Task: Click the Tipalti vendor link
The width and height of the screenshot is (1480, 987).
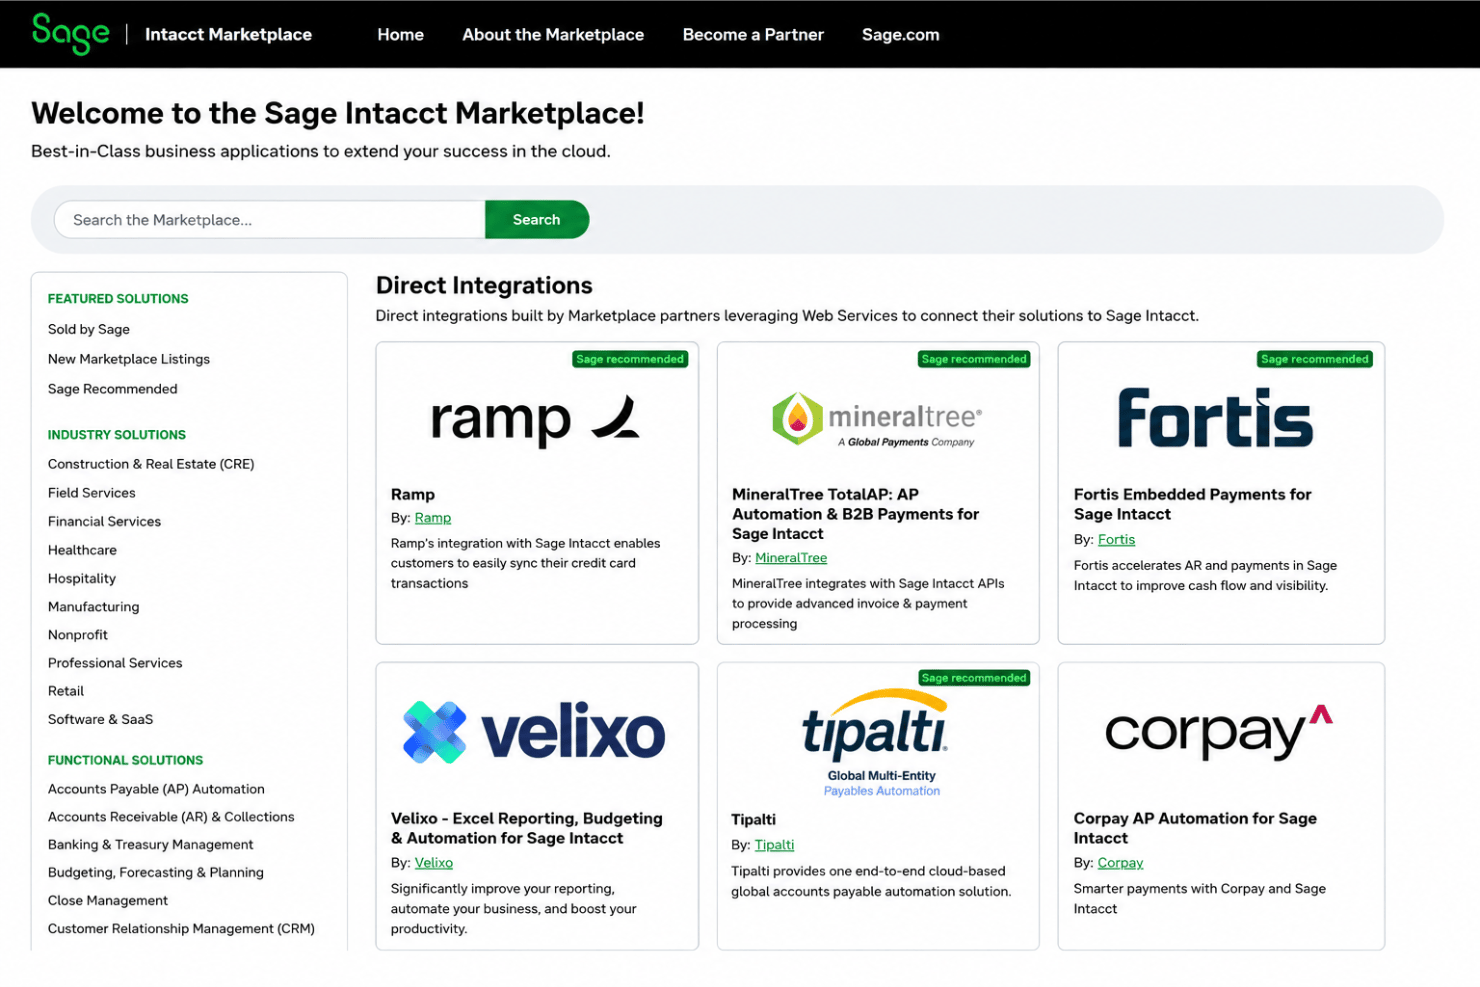Action: point(774,845)
